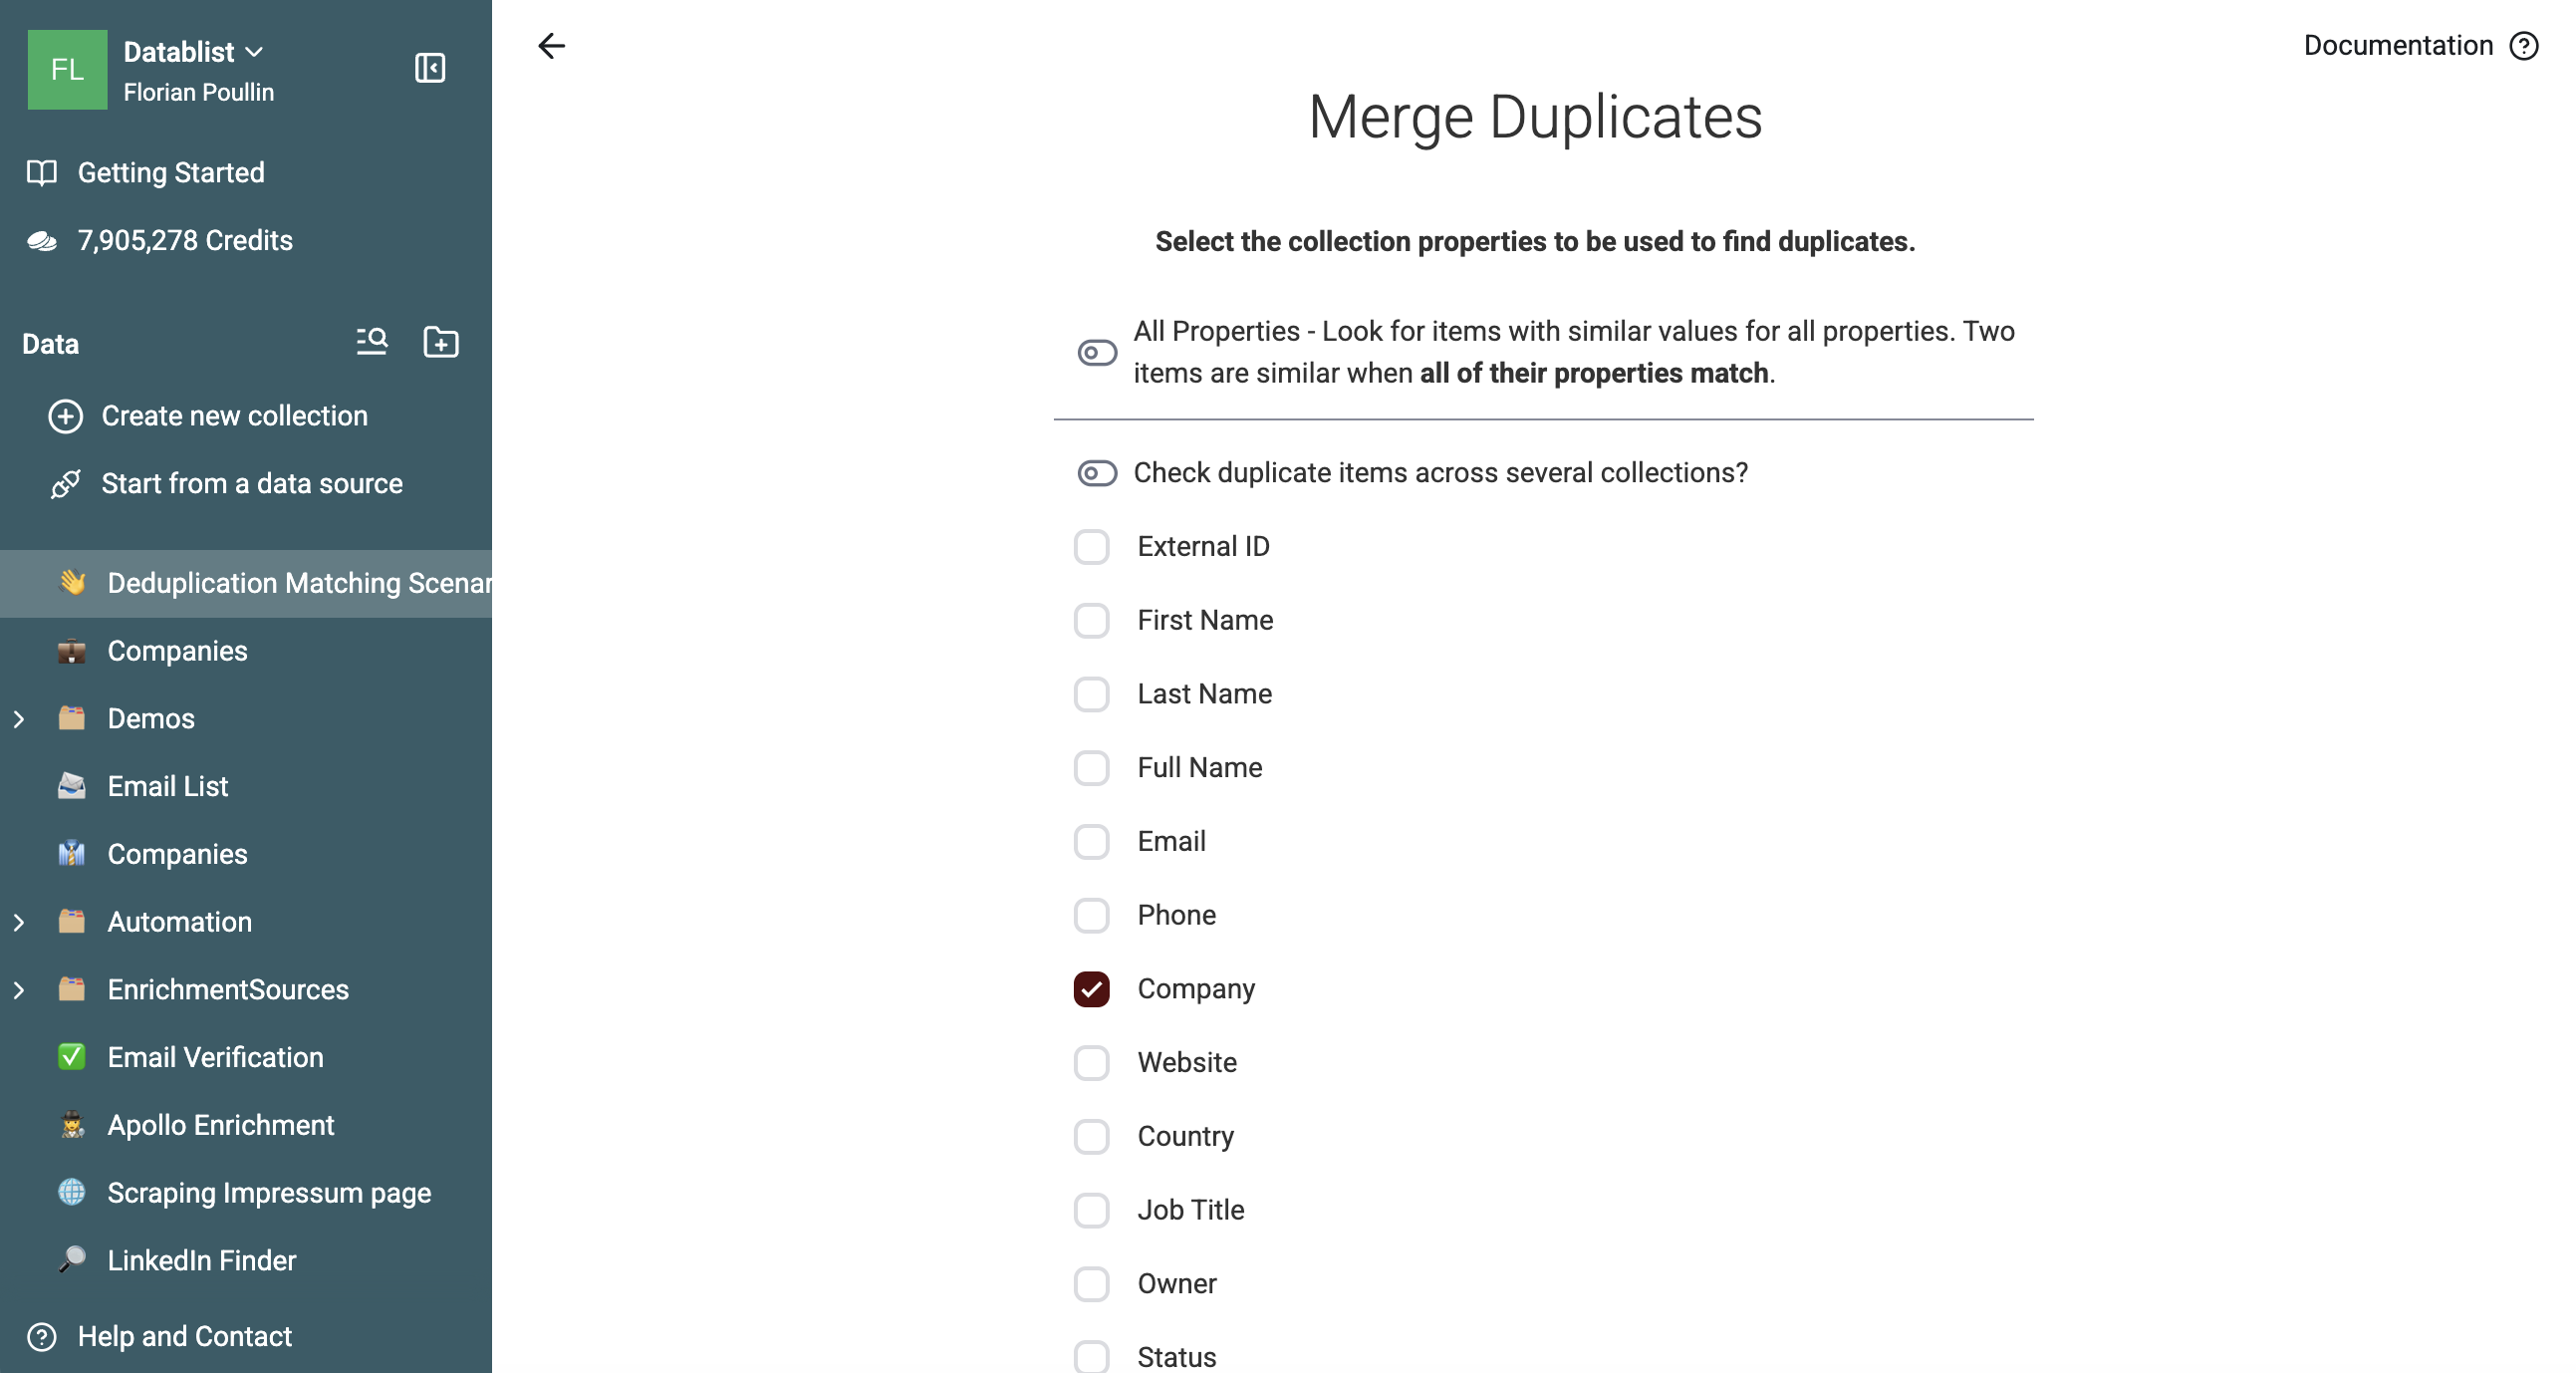This screenshot has height=1373, width=2576.
Task: Click the new folder icon
Action: (441, 342)
